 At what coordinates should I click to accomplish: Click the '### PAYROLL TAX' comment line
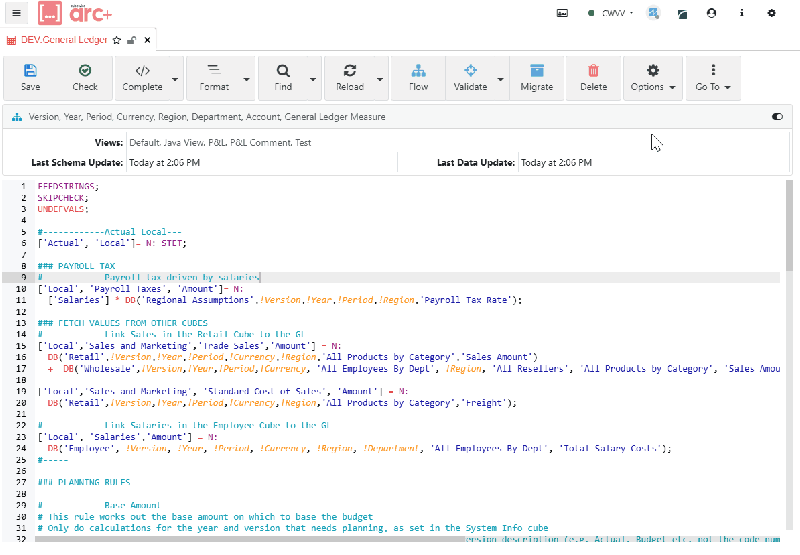pos(77,266)
